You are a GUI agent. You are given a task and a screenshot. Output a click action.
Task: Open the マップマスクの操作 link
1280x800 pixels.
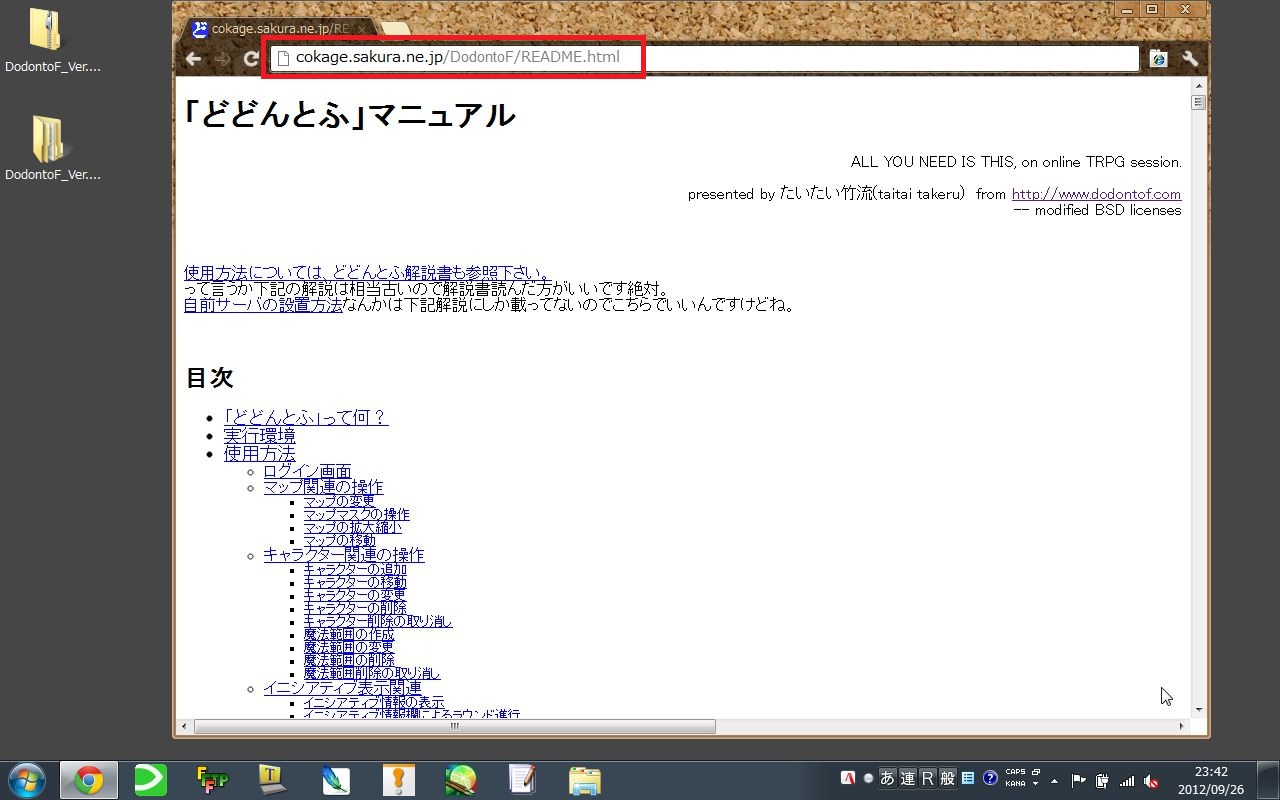(x=357, y=514)
